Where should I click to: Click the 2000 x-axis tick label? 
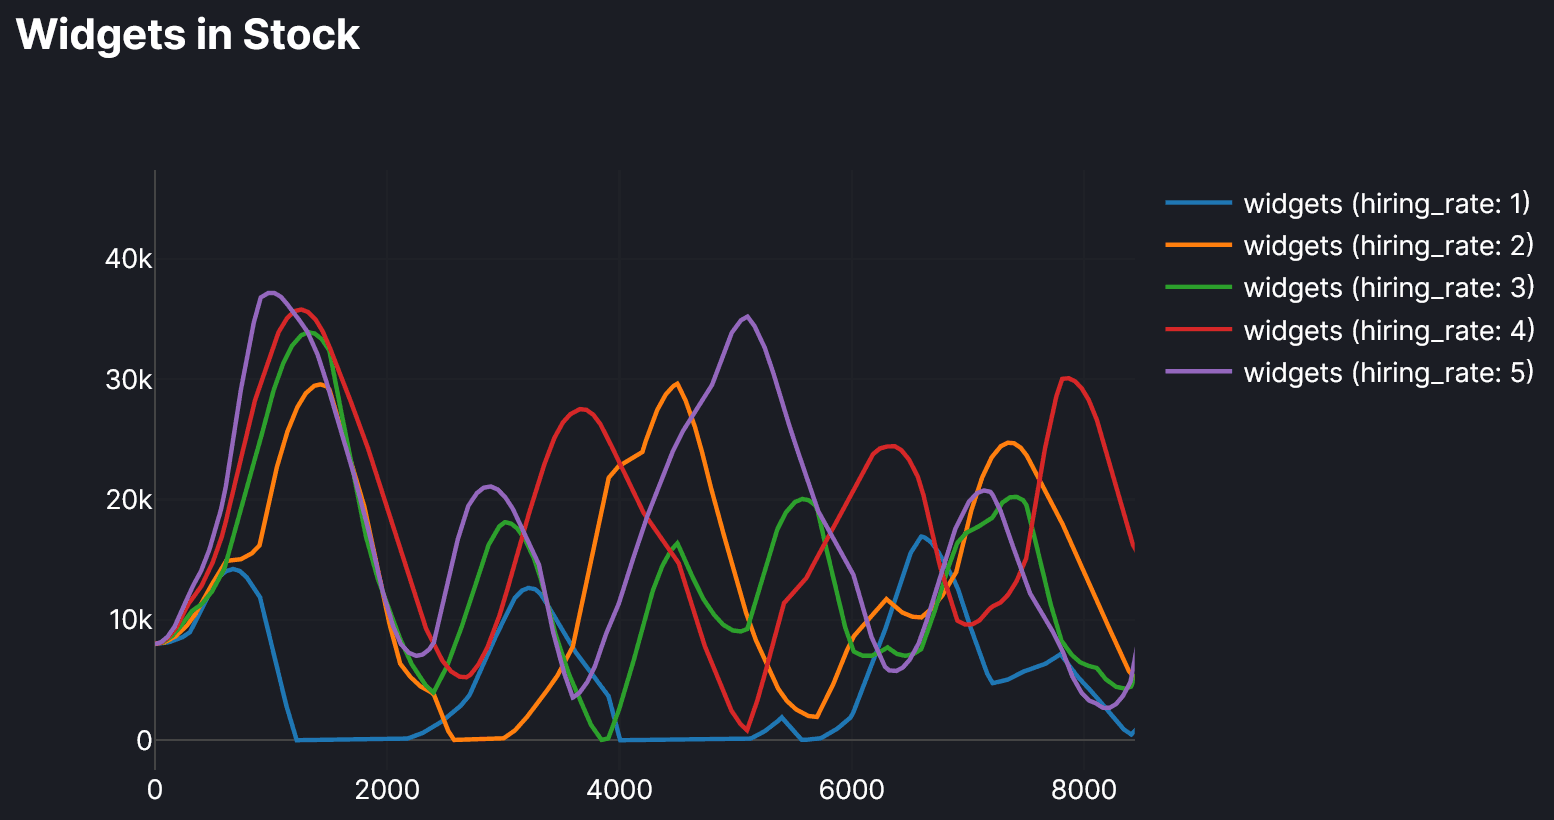coord(387,790)
